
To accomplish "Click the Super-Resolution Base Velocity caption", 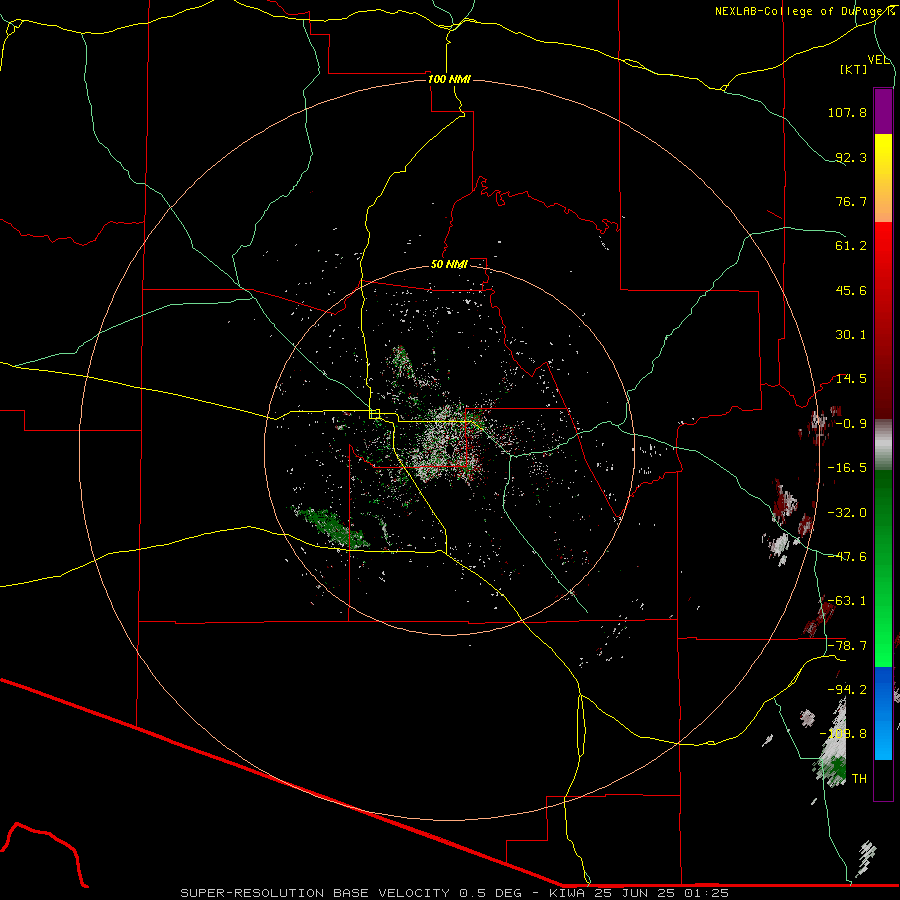I will click(x=455, y=893).
